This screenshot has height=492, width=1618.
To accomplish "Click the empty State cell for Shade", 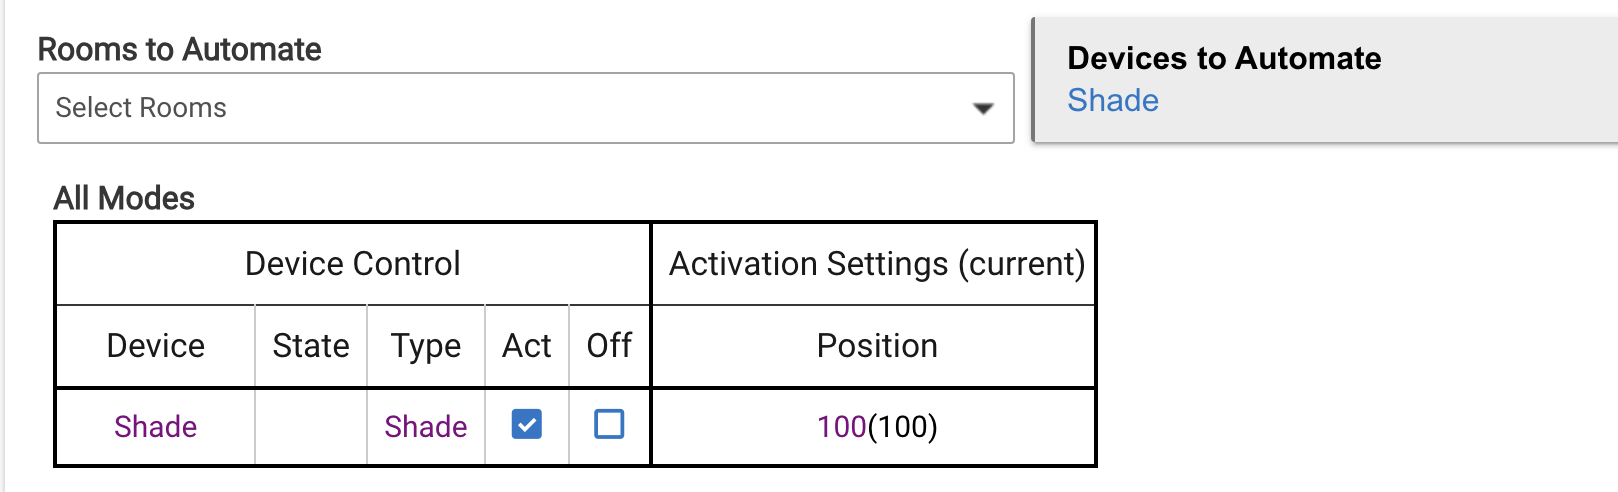I will point(311,427).
